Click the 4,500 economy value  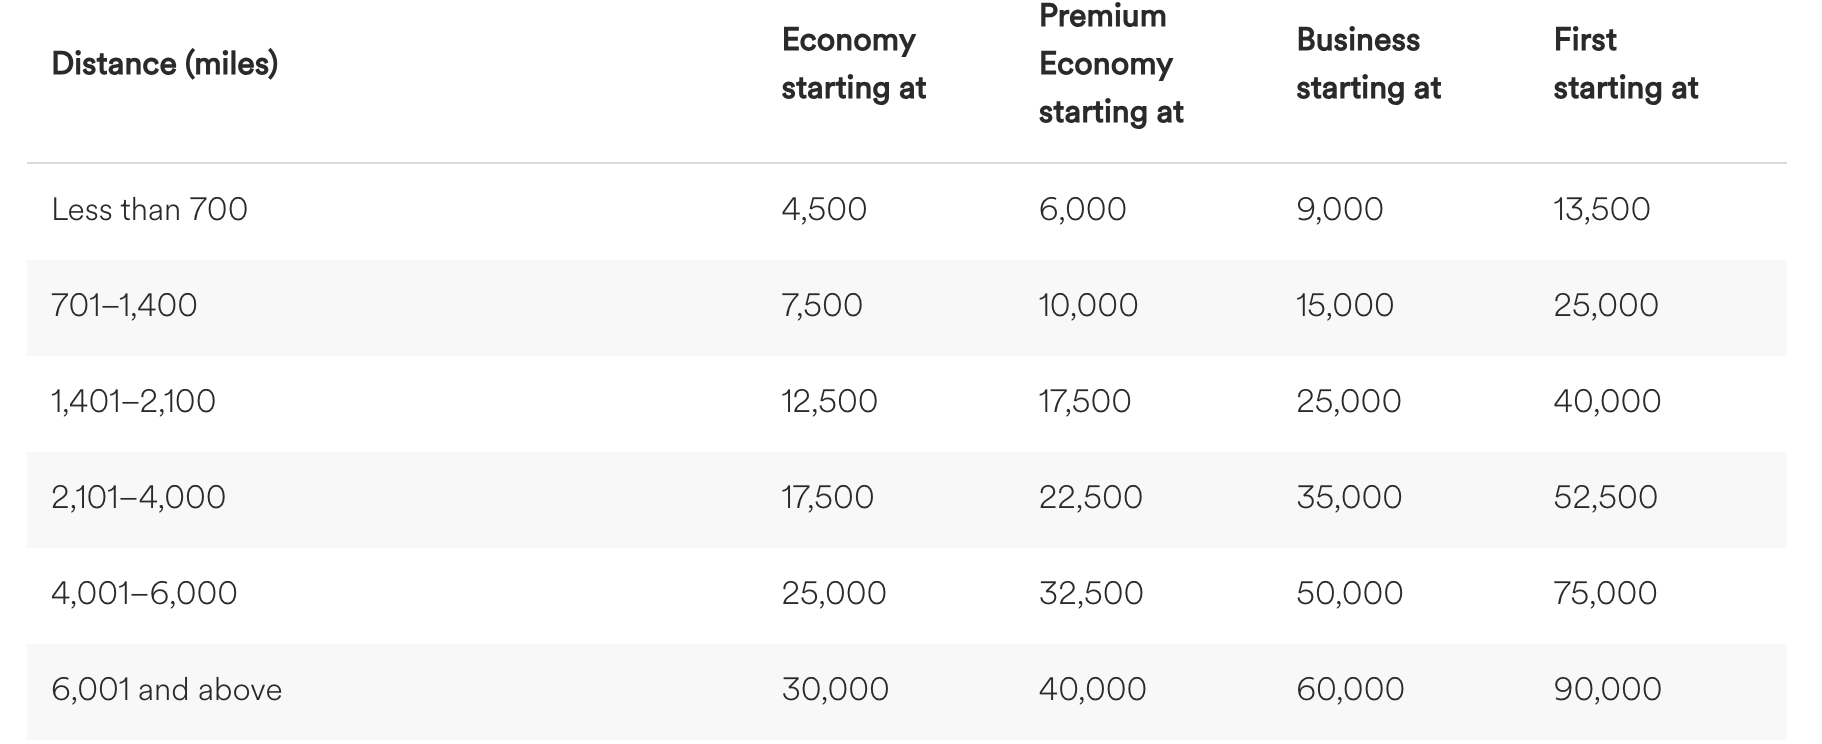[824, 209]
